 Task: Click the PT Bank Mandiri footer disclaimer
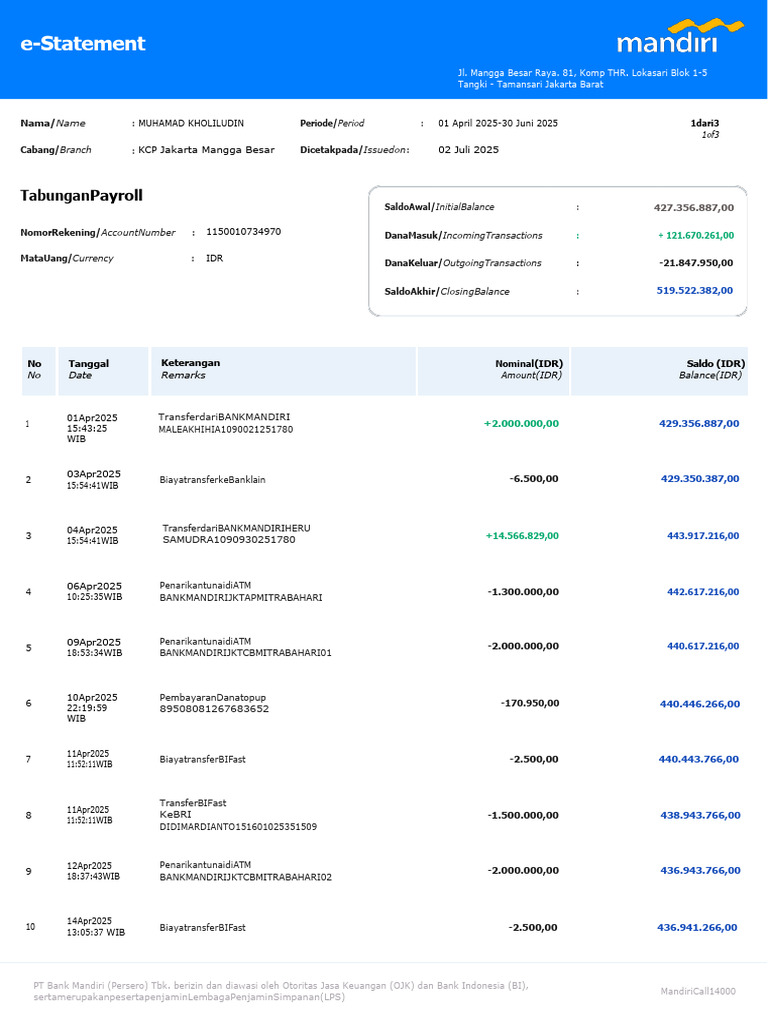[x=281, y=991]
